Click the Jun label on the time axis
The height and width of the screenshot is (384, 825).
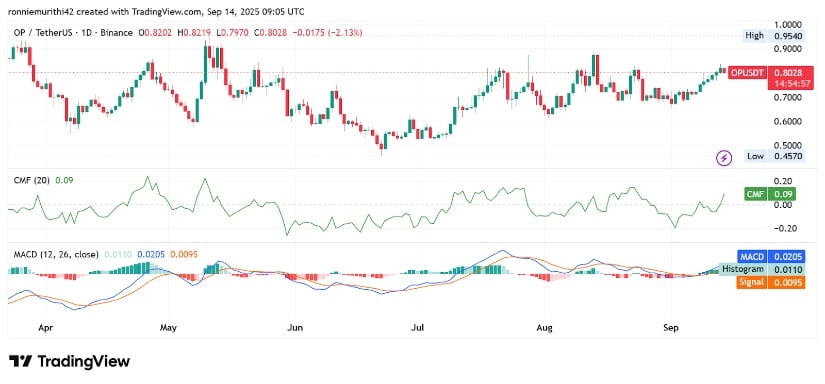tap(295, 328)
